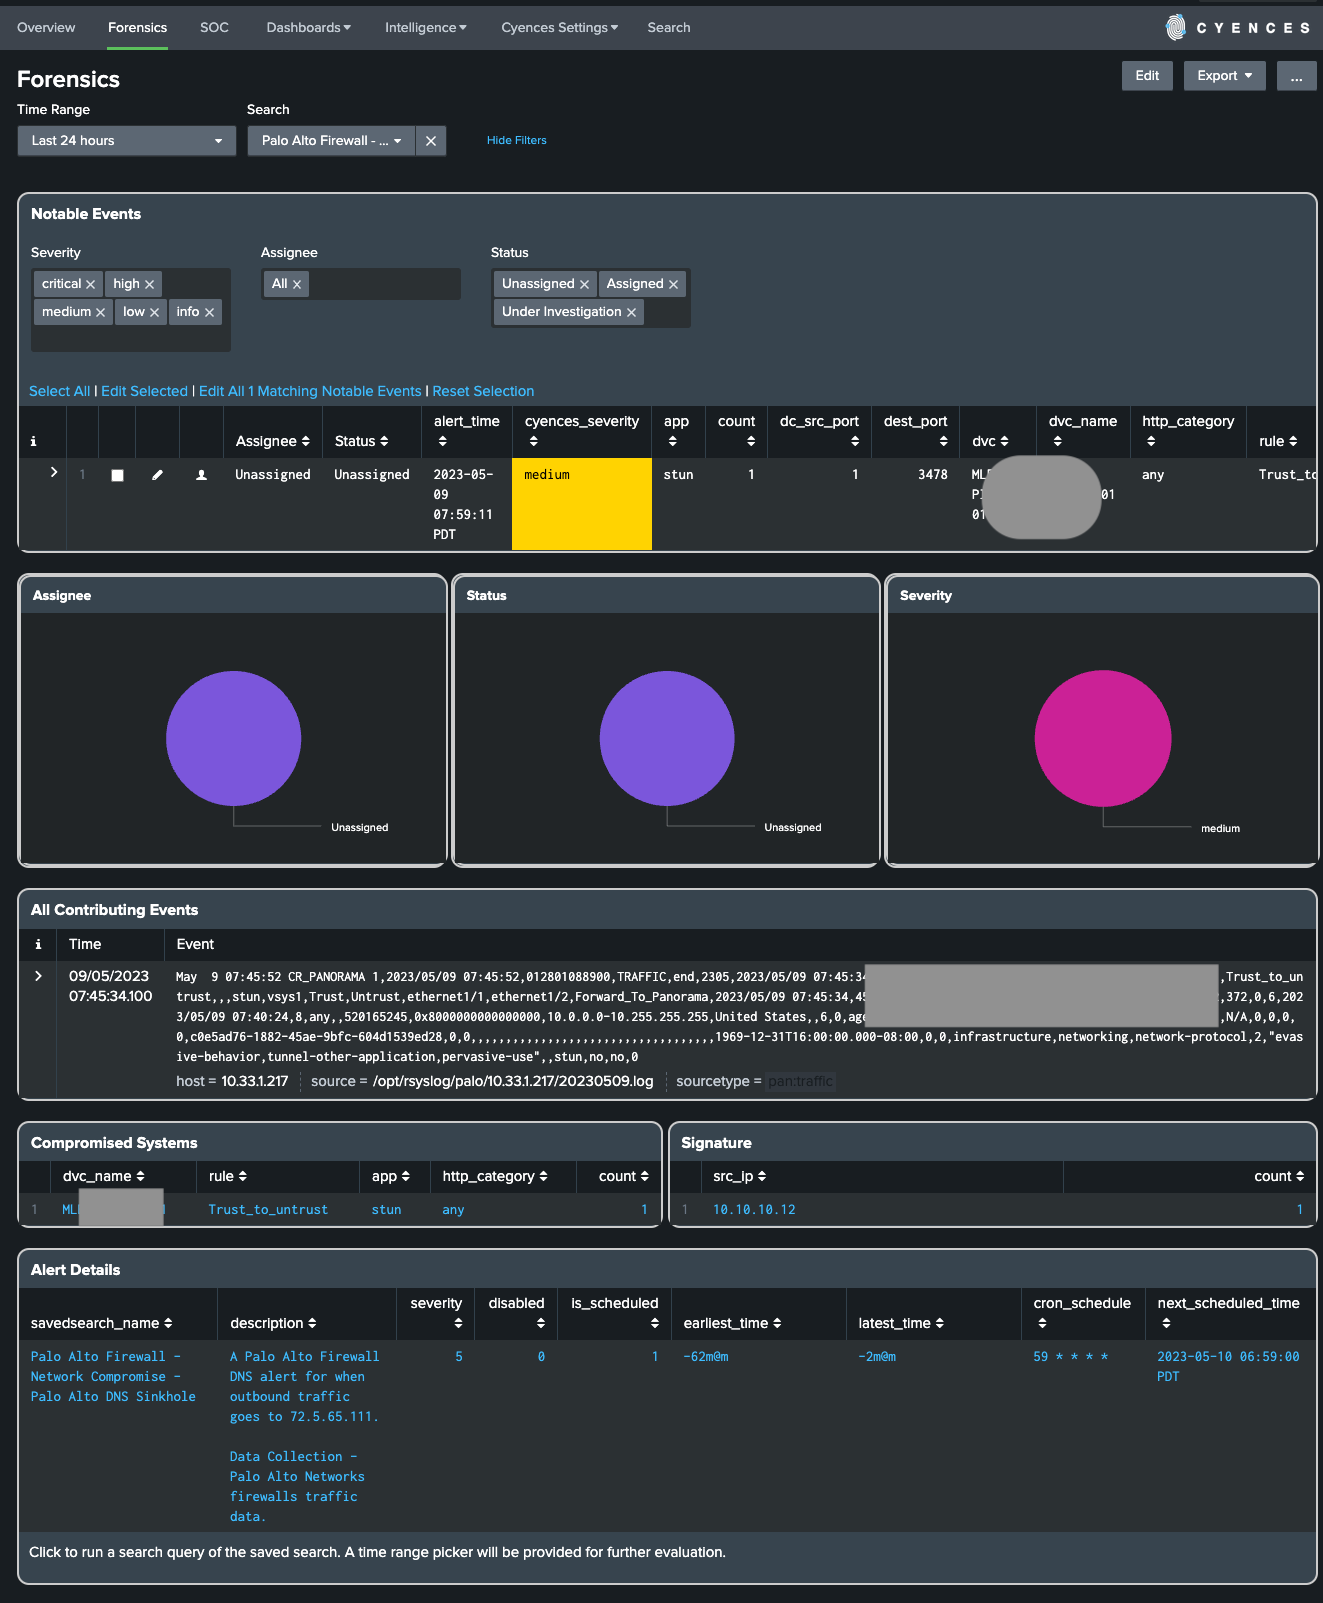This screenshot has width=1323, height=1603.
Task: Remove the low severity filter tag
Action: tap(154, 313)
